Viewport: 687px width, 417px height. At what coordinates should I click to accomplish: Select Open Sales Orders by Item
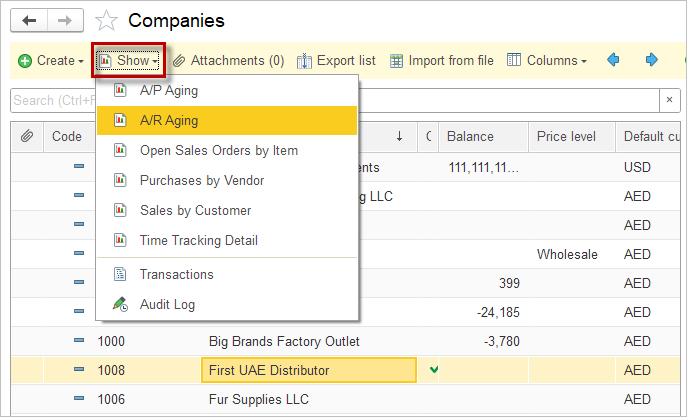pyautogui.click(x=218, y=151)
